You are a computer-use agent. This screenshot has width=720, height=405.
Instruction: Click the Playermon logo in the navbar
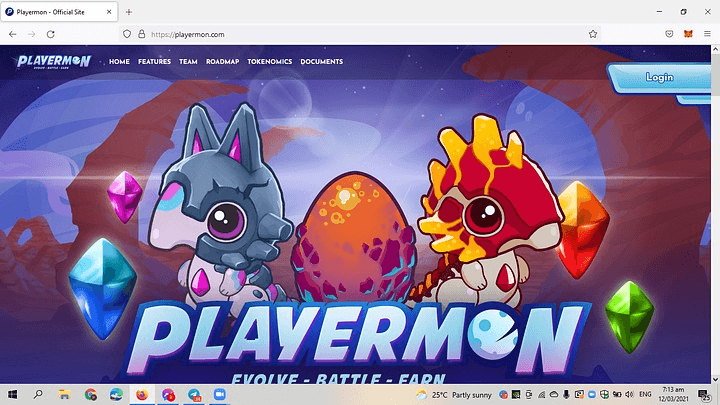coord(53,62)
